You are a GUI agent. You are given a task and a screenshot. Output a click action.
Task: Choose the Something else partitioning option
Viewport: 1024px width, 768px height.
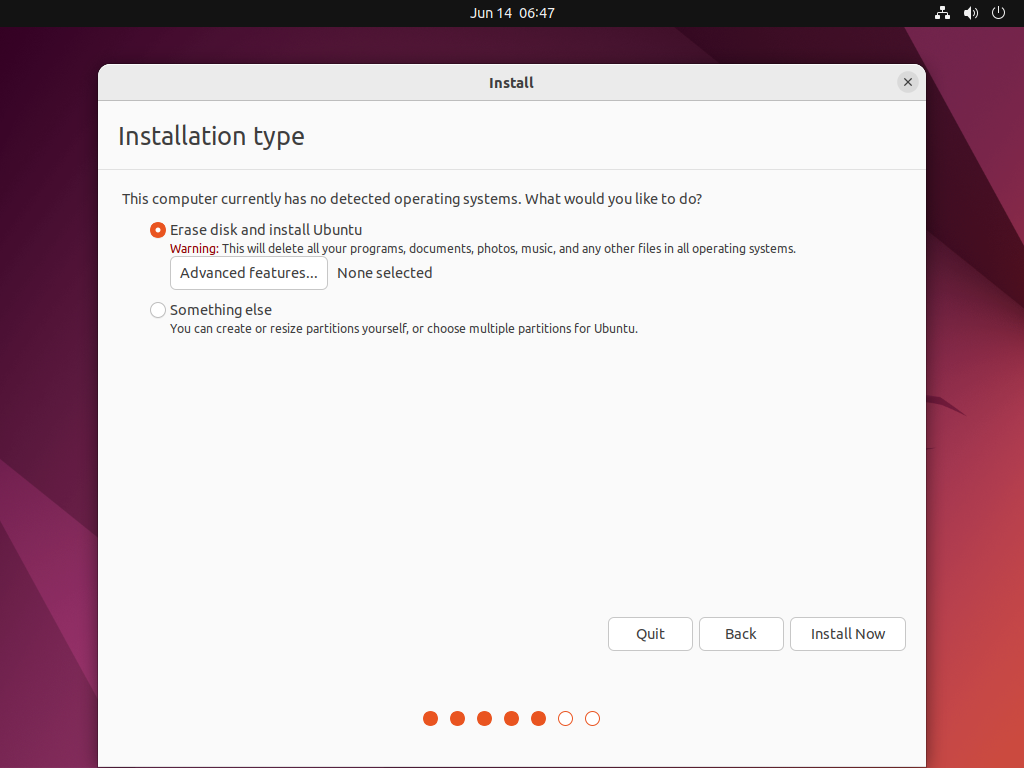coord(157,310)
